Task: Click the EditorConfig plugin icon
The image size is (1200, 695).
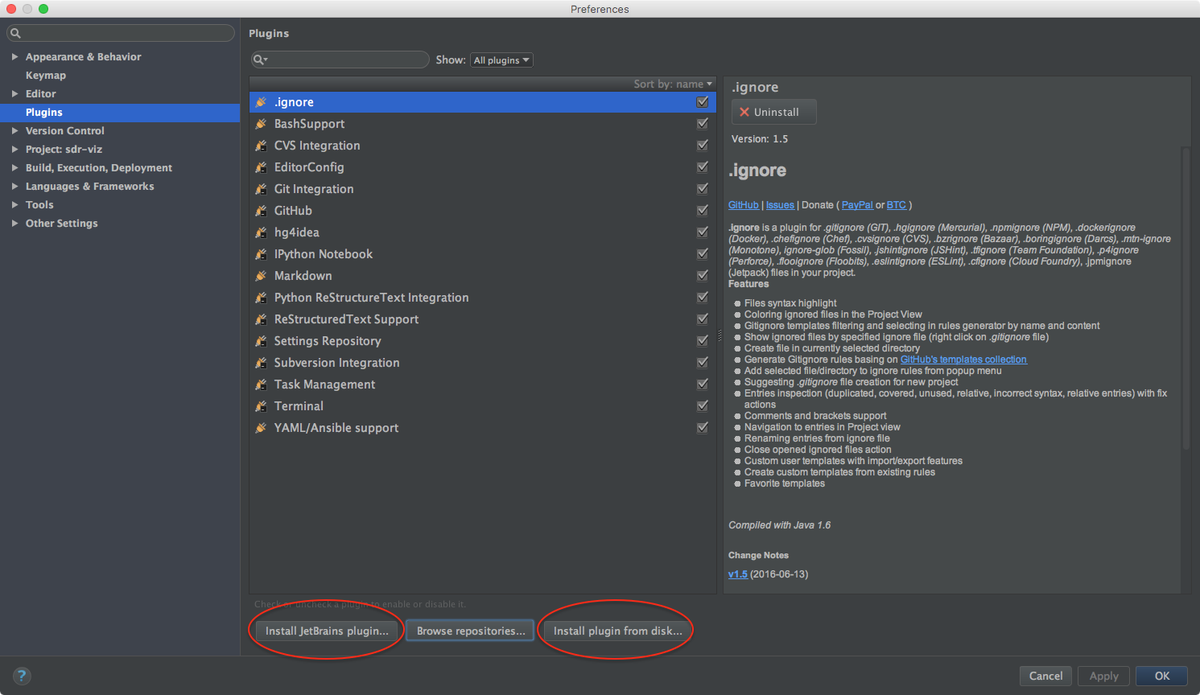Action: tap(261, 167)
